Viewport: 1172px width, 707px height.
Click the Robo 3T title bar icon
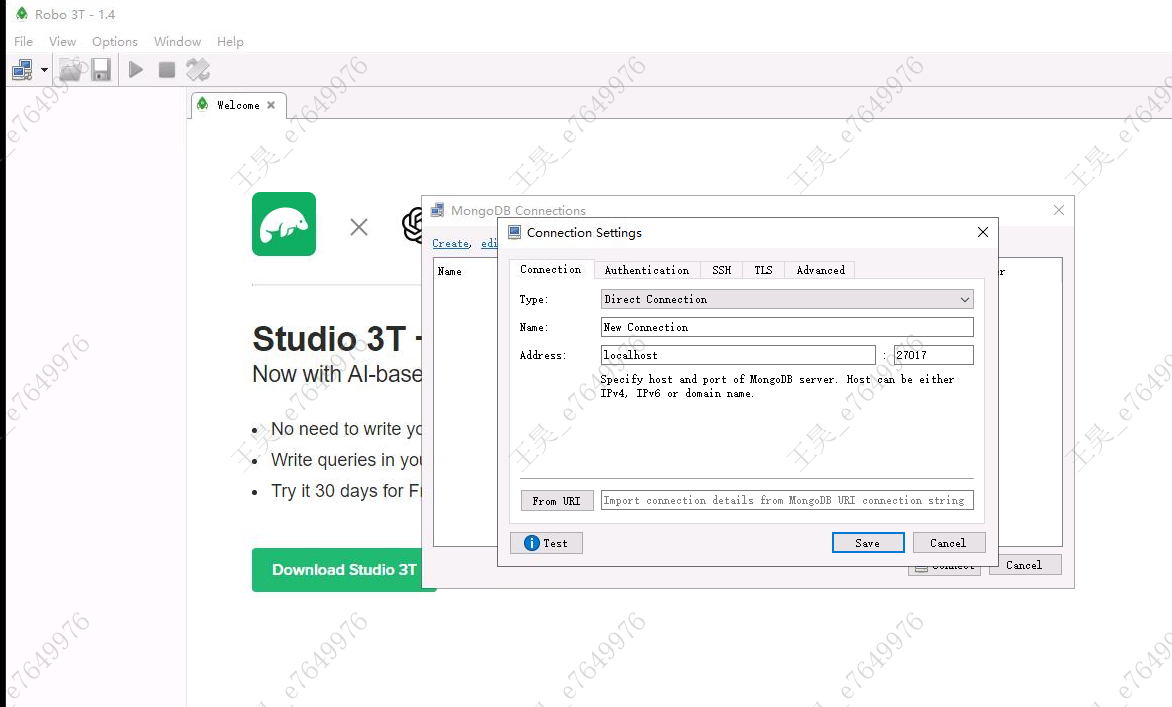22,14
